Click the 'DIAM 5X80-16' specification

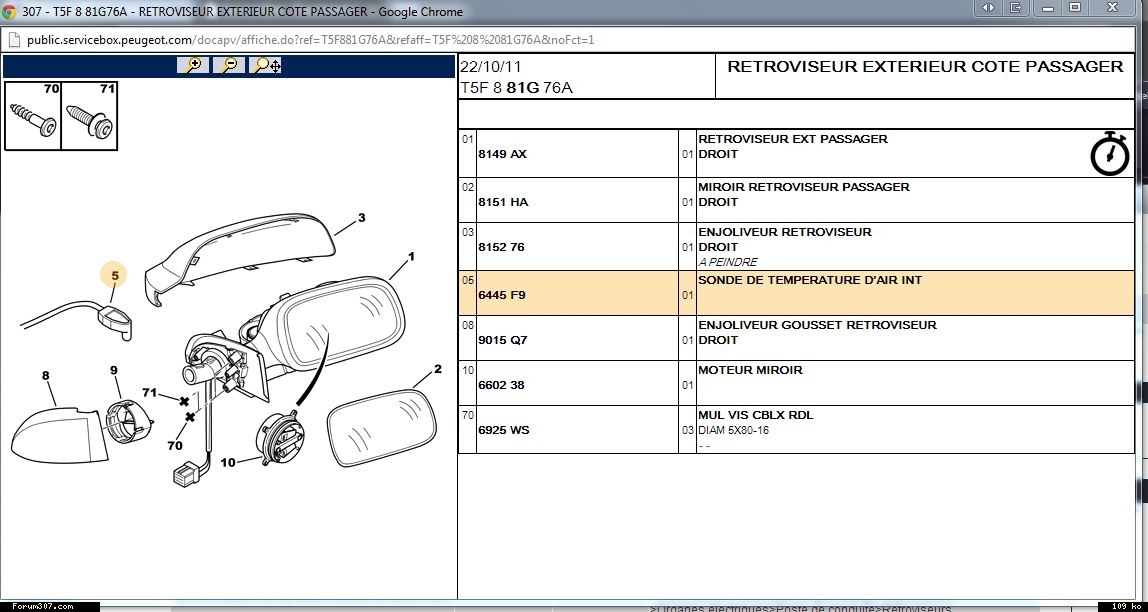[734, 430]
